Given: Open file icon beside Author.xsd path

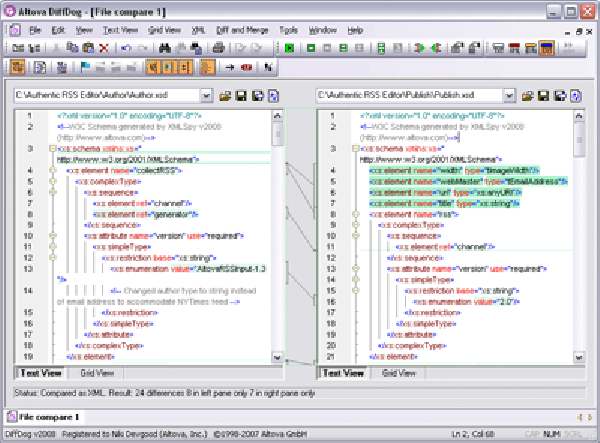Looking at the screenshot, I should [227, 95].
